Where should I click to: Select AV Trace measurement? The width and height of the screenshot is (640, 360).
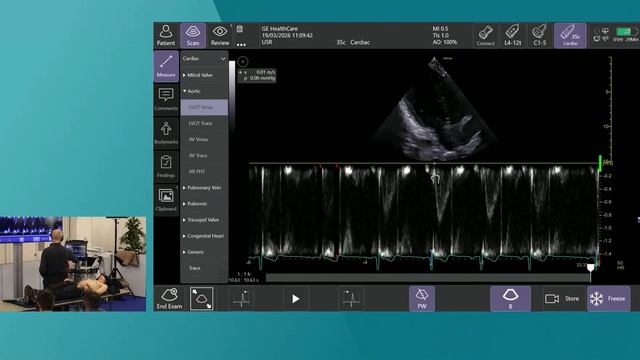click(204, 156)
